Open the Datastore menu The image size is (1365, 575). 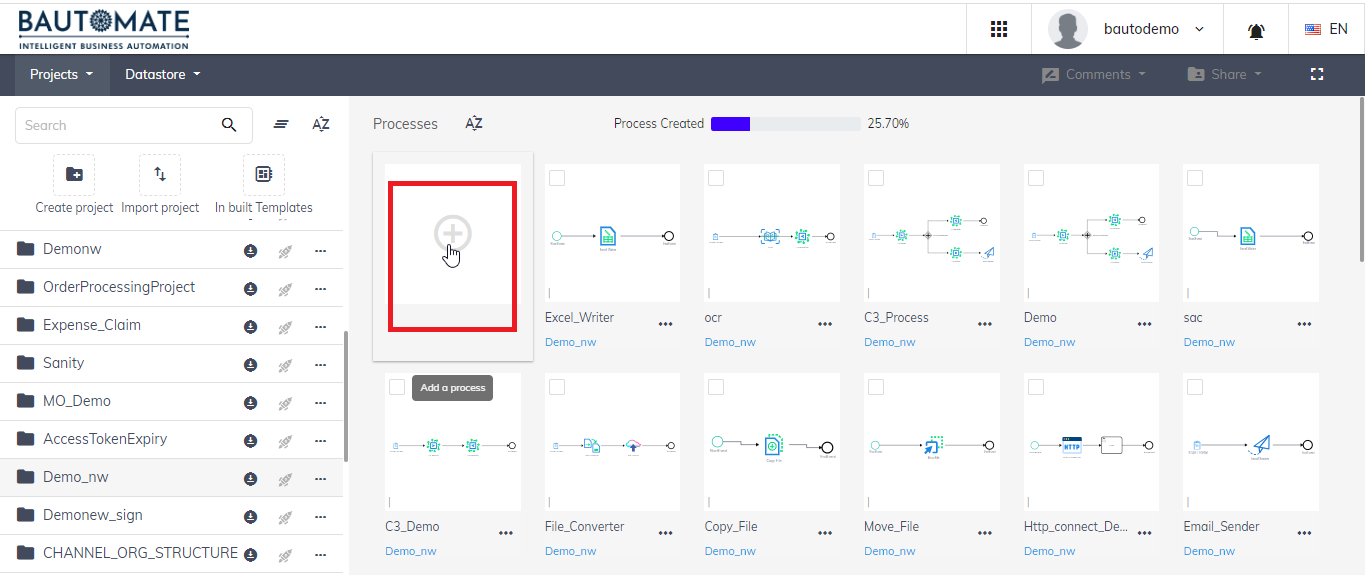163,74
